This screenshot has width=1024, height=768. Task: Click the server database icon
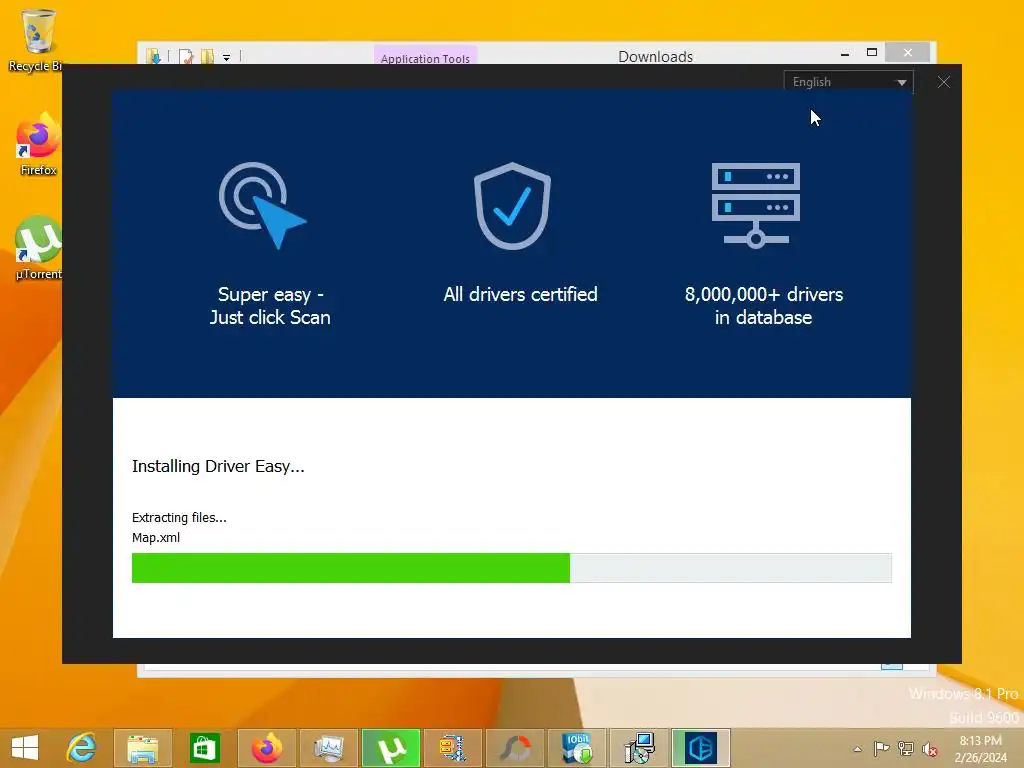pos(756,205)
